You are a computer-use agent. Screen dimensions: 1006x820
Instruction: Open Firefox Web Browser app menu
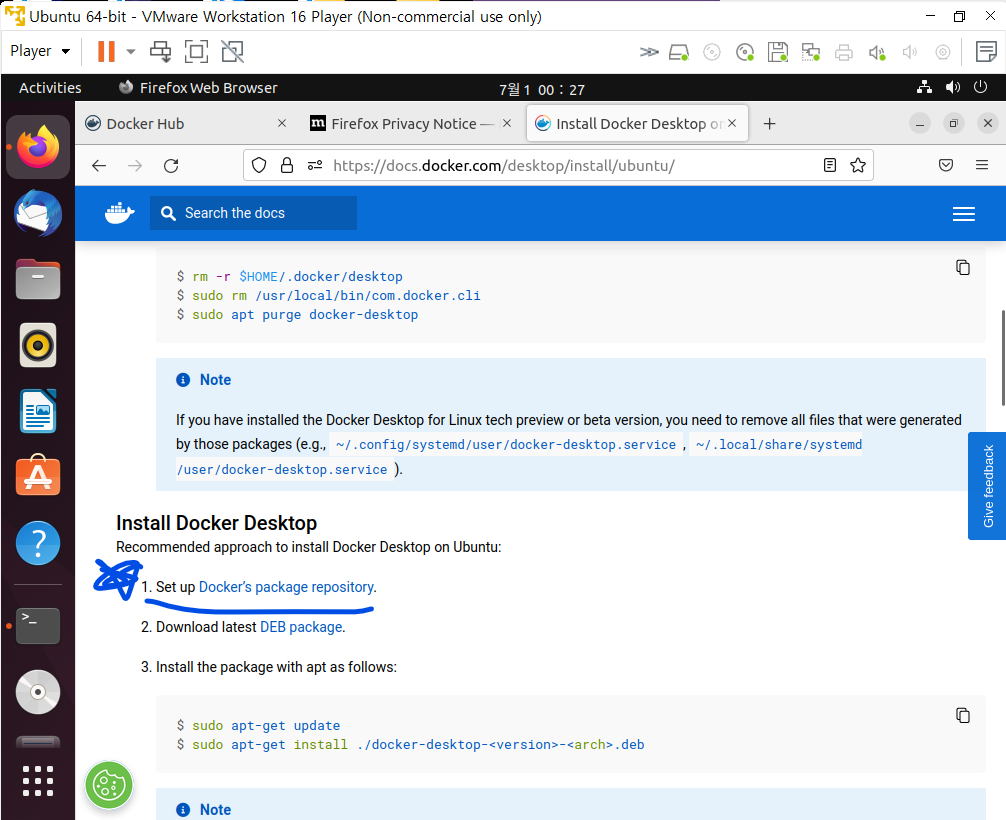(x=198, y=88)
